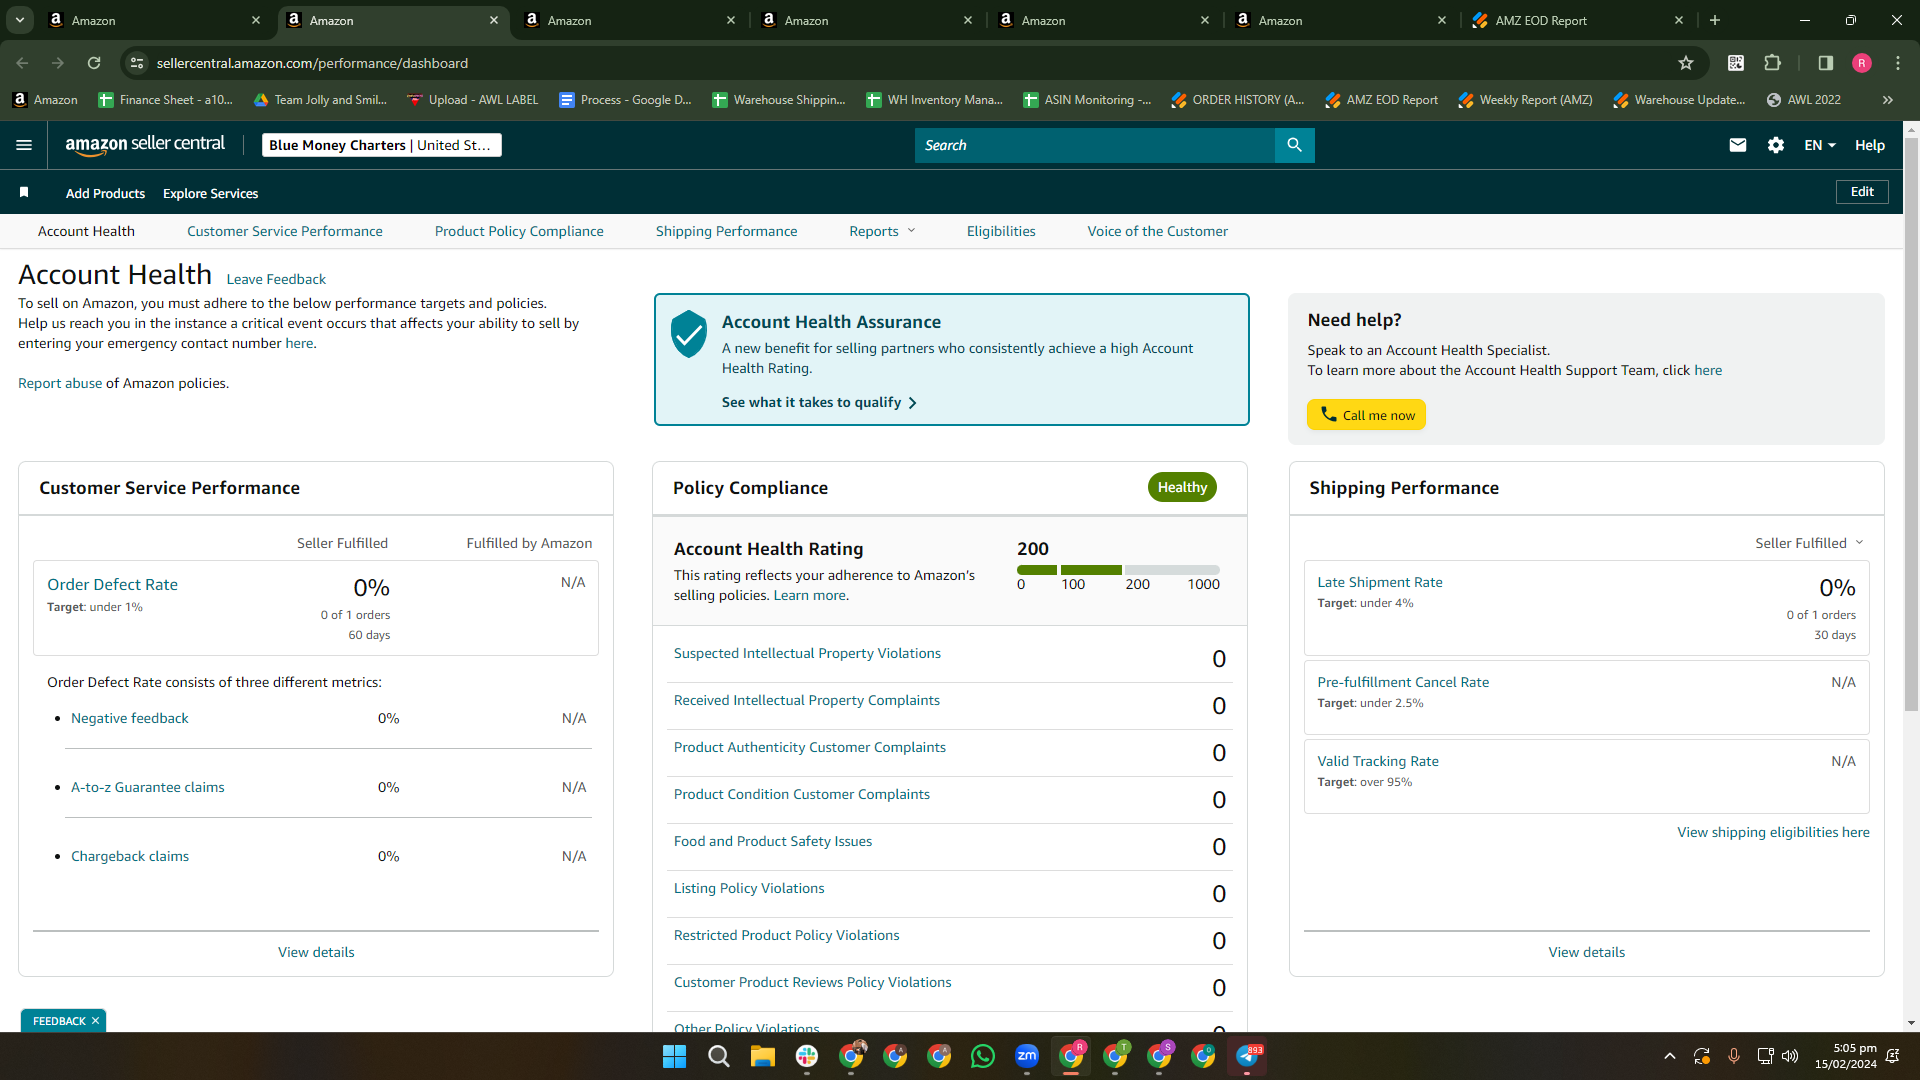Go to the Shipping Performance tab
The width and height of the screenshot is (1920, 1080).
point(727,231)
